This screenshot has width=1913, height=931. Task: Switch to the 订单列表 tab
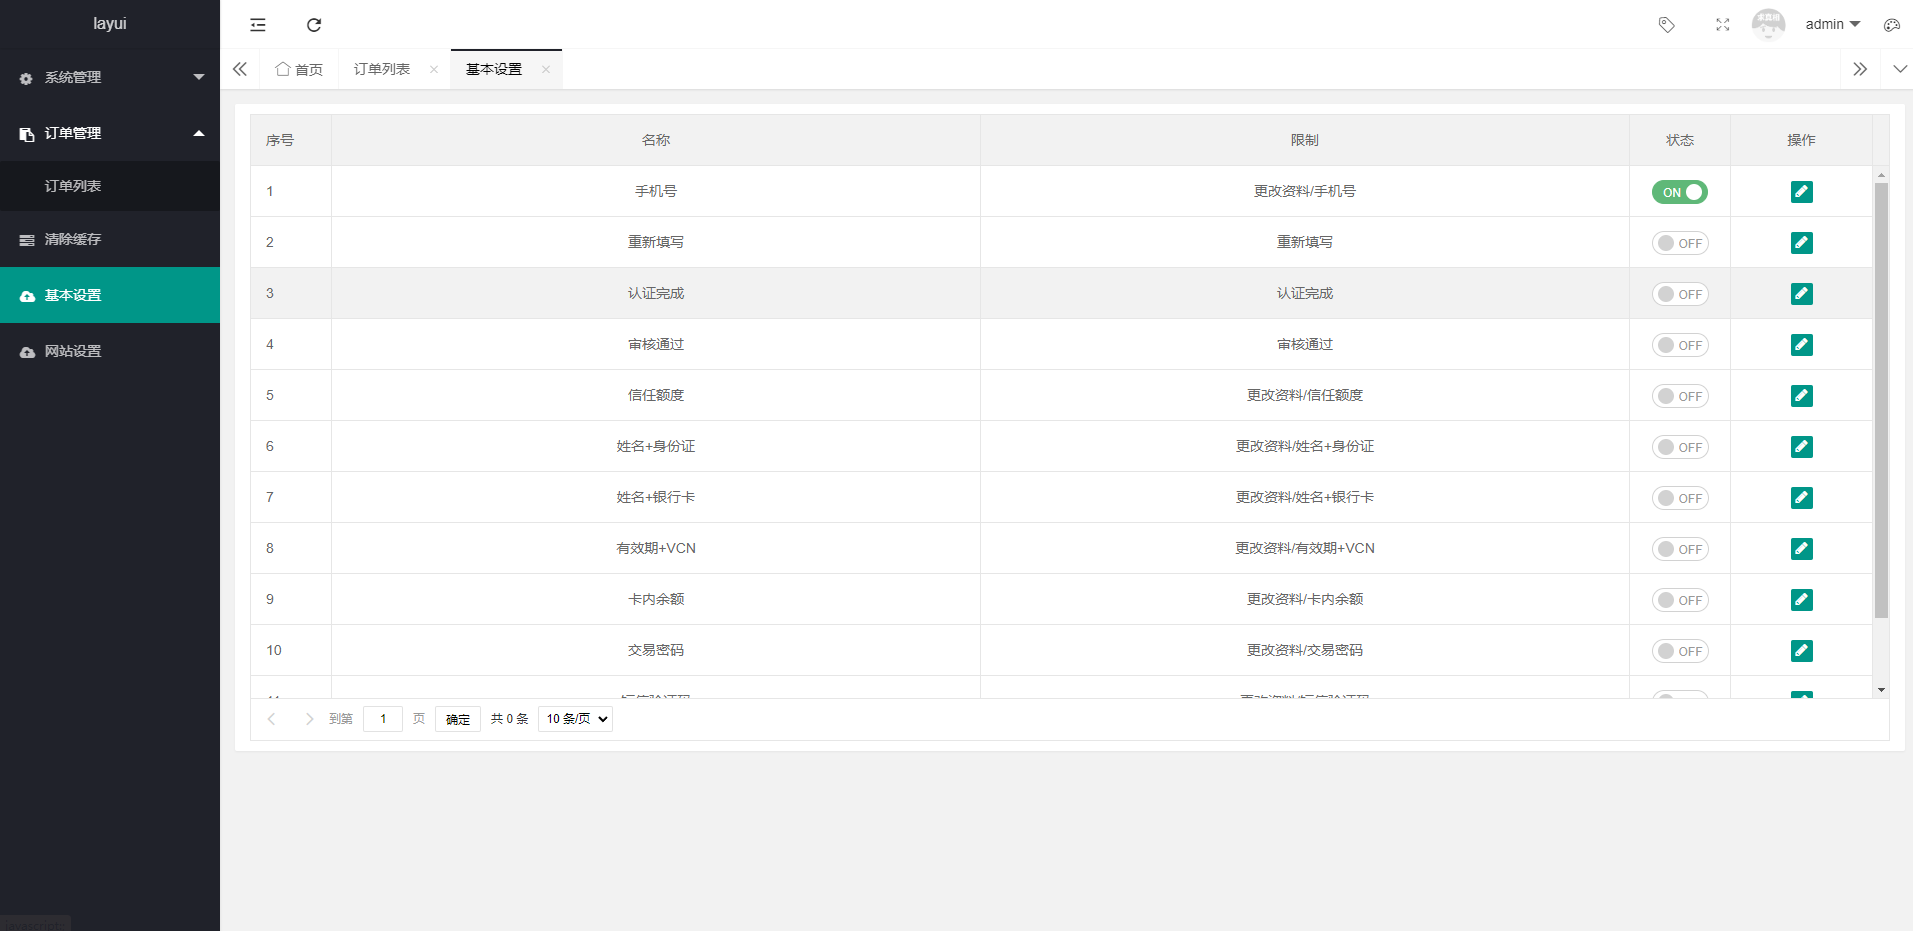[382, 69]
